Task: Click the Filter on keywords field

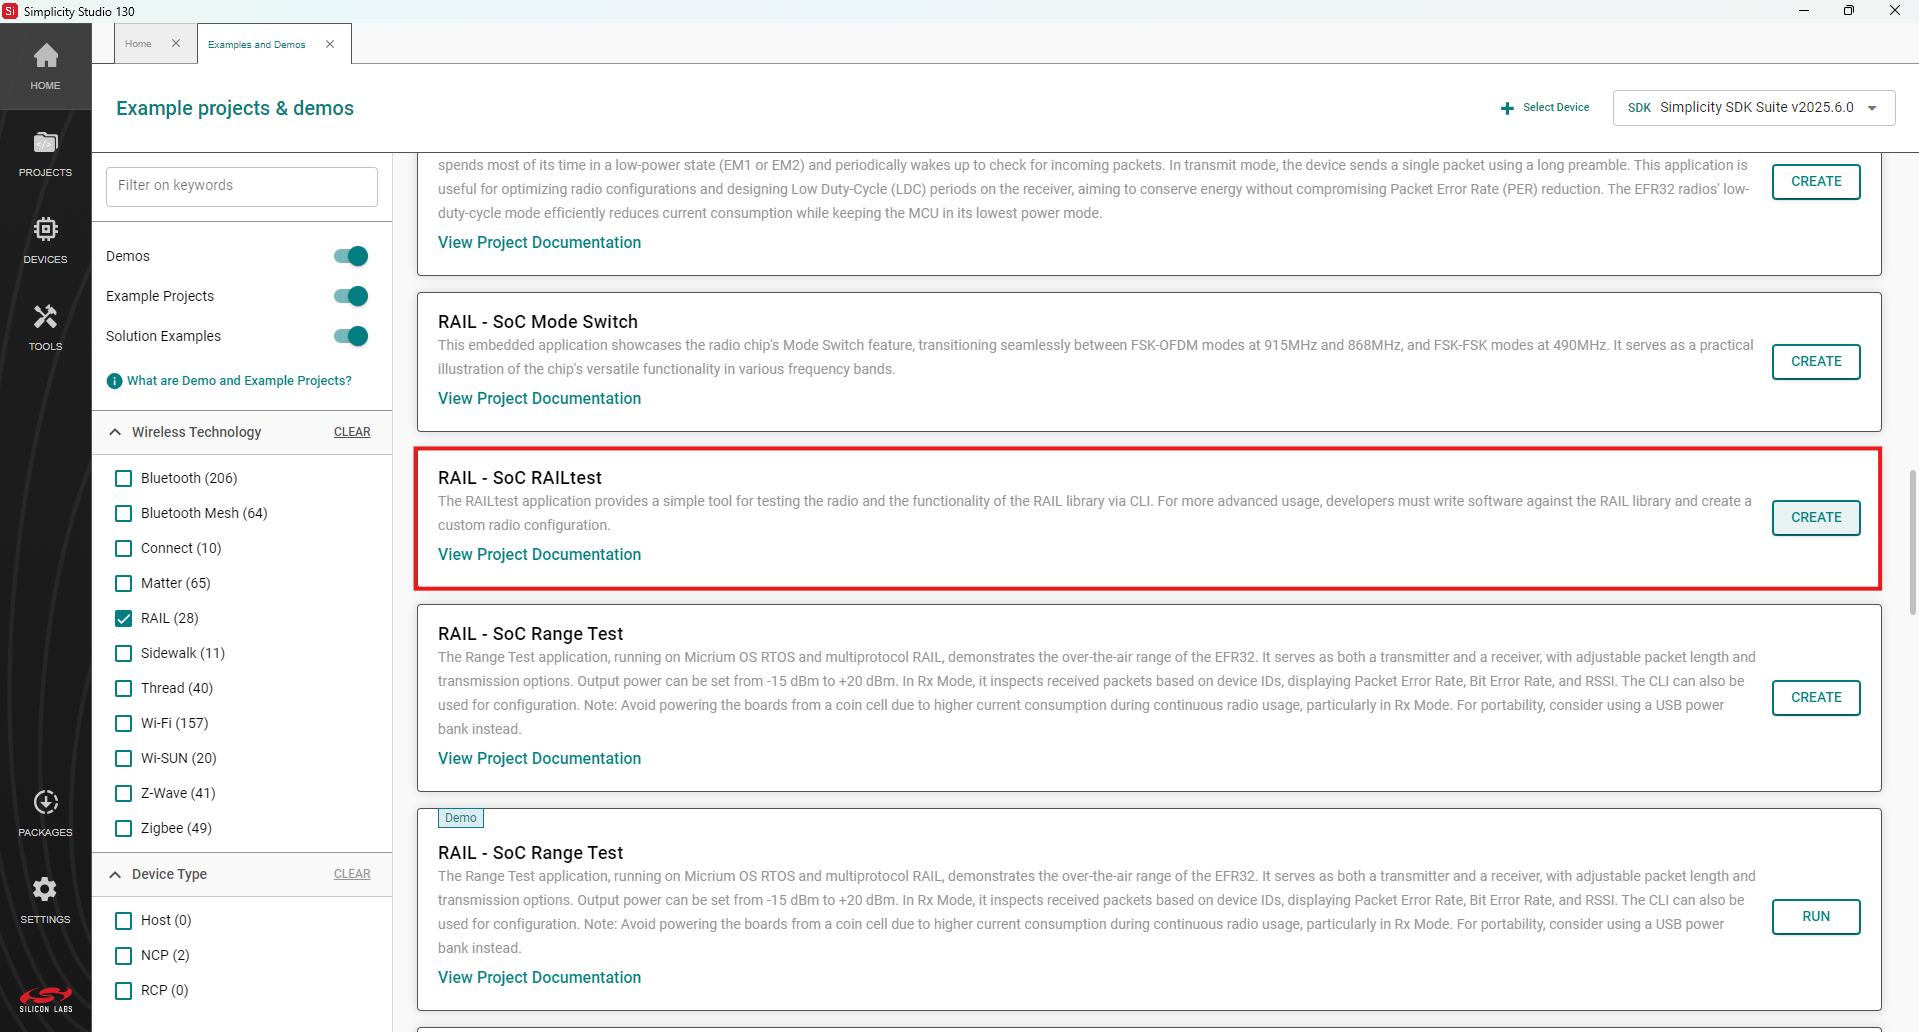Action: pos(241,186)
